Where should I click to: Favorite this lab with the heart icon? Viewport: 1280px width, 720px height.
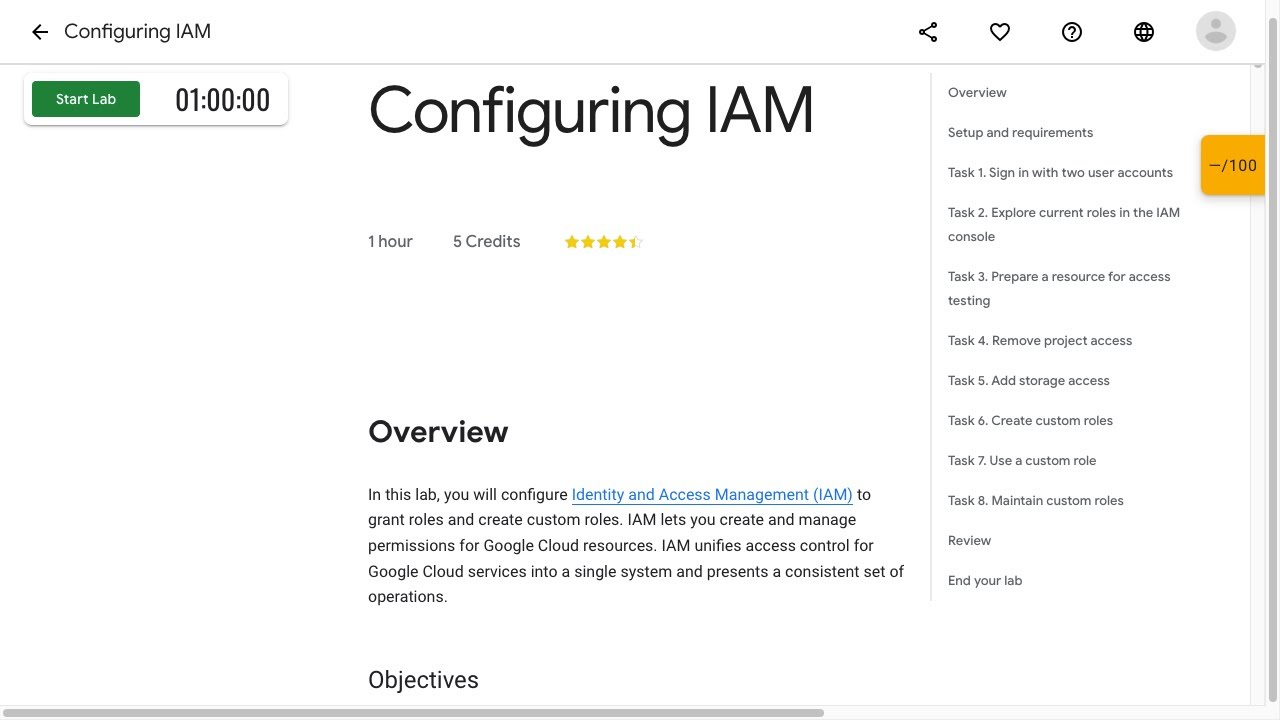1000,32
